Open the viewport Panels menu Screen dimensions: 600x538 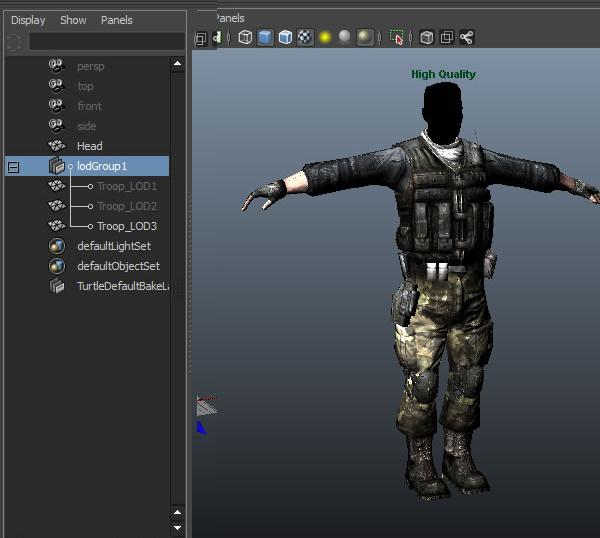(x=230, y=18)
